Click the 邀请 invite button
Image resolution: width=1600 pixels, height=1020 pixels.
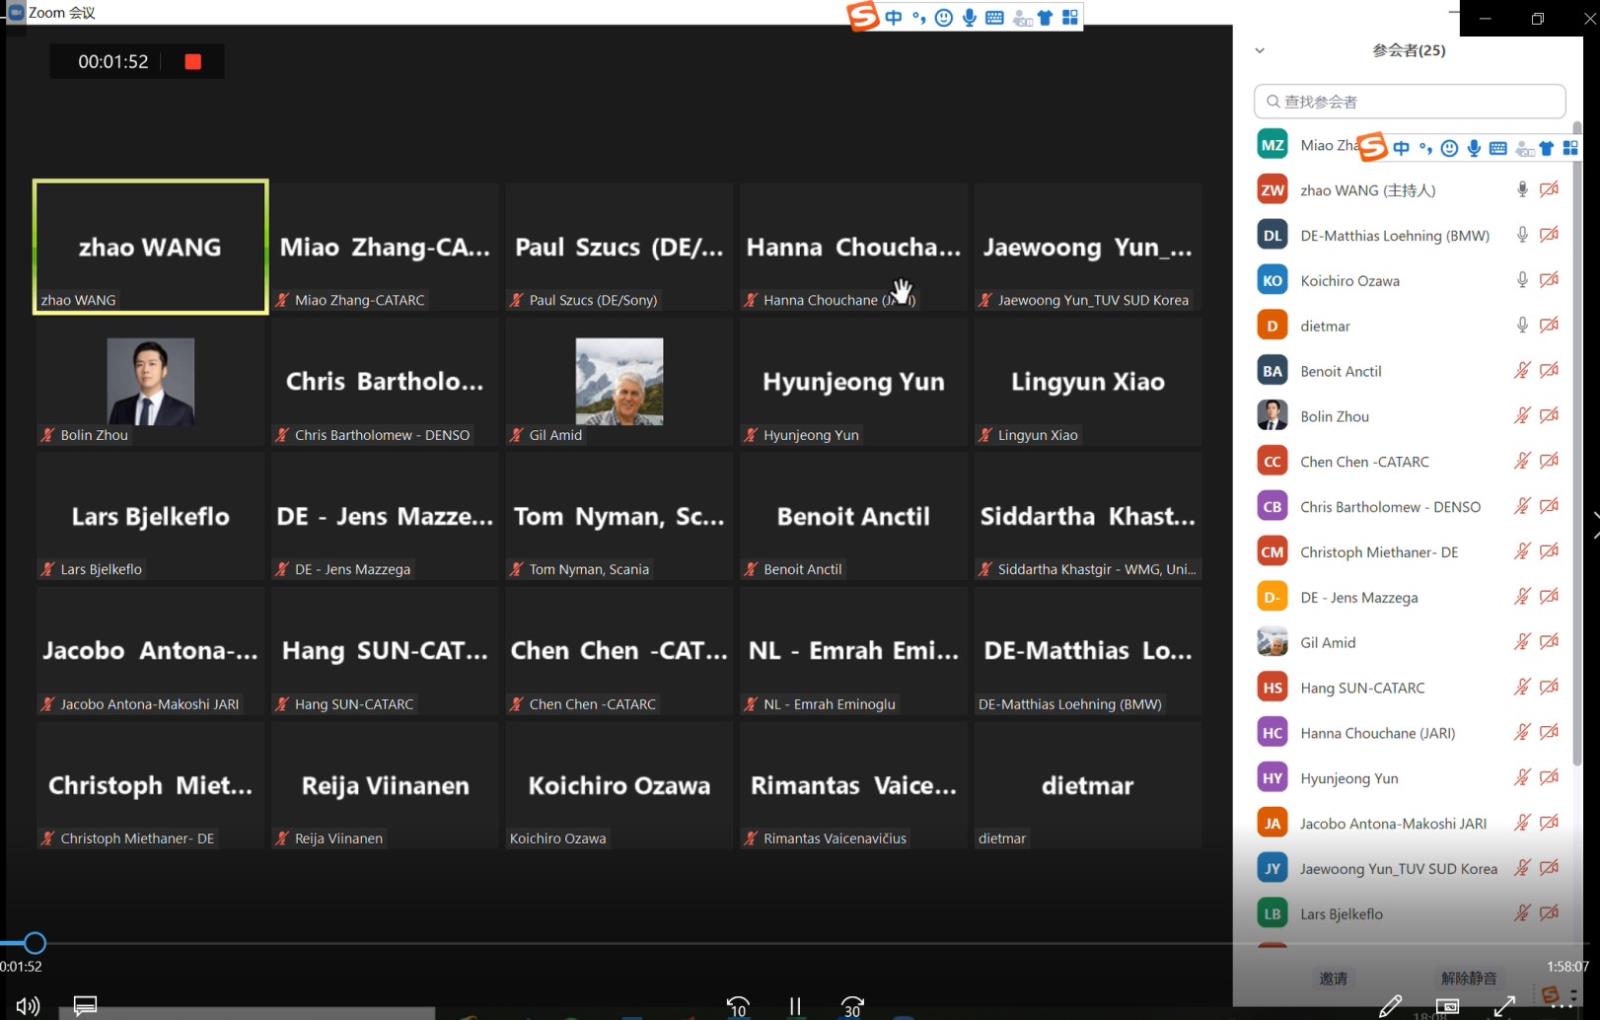pyautogui.click(x=1333, y=978)
